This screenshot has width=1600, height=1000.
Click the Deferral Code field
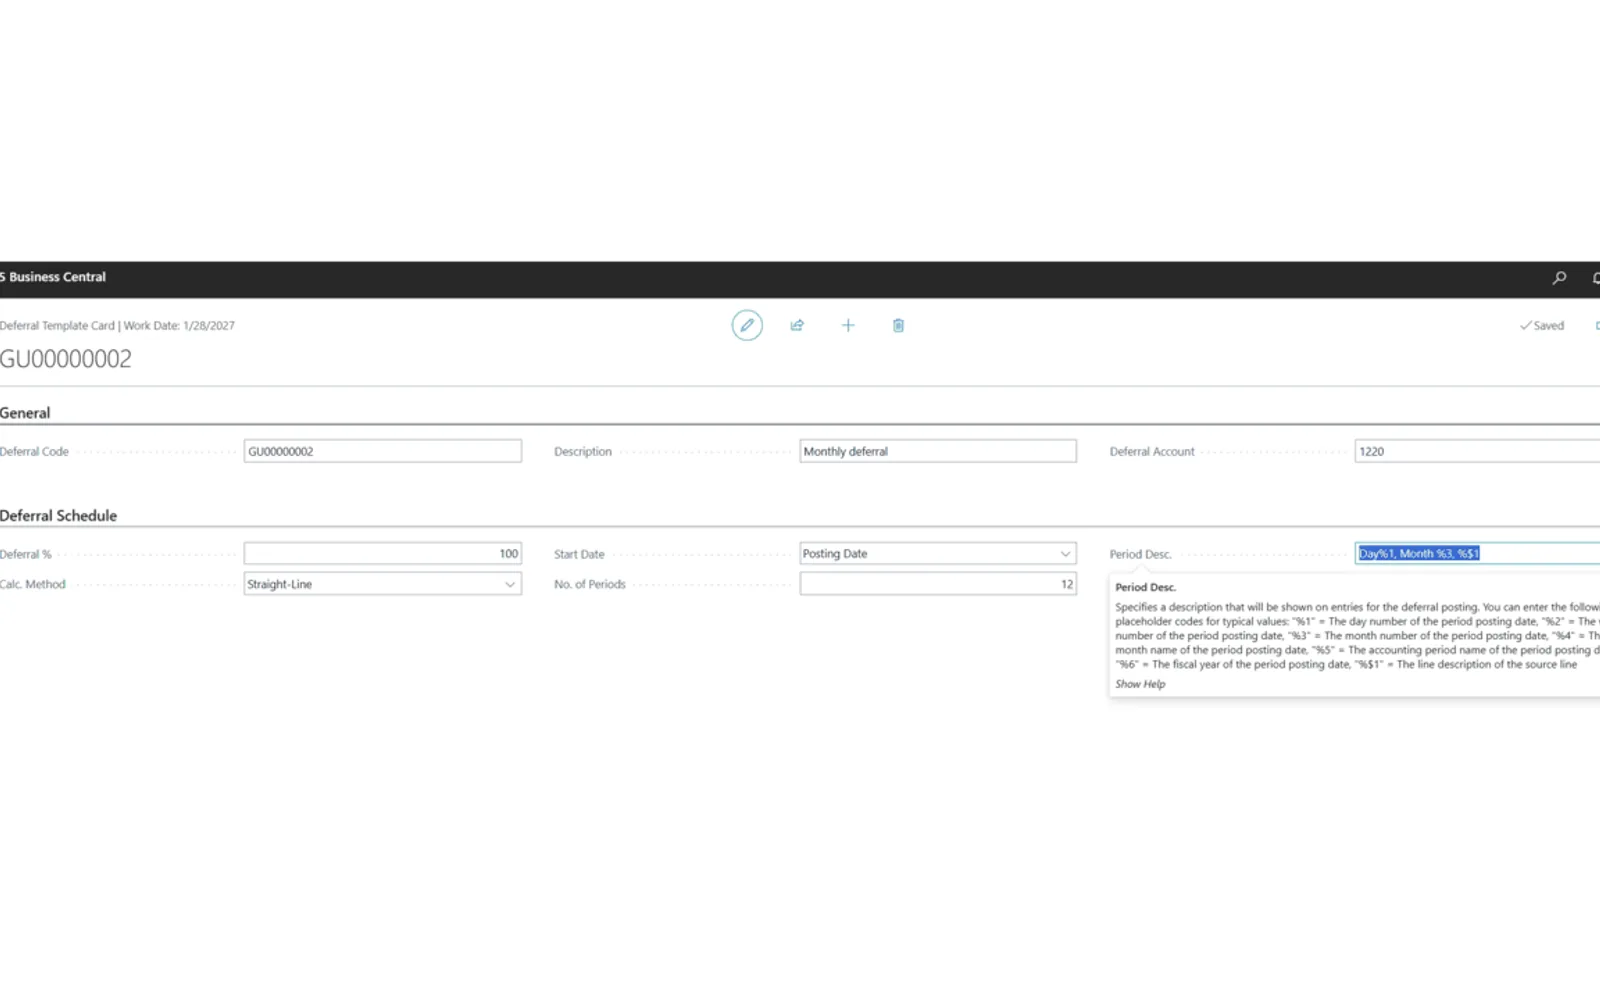(383, 451)
